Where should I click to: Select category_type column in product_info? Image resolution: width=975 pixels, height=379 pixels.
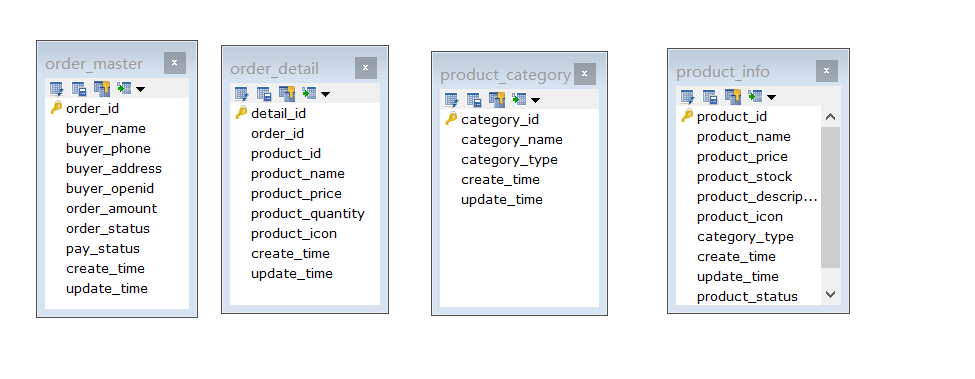[x=745, y=237]
